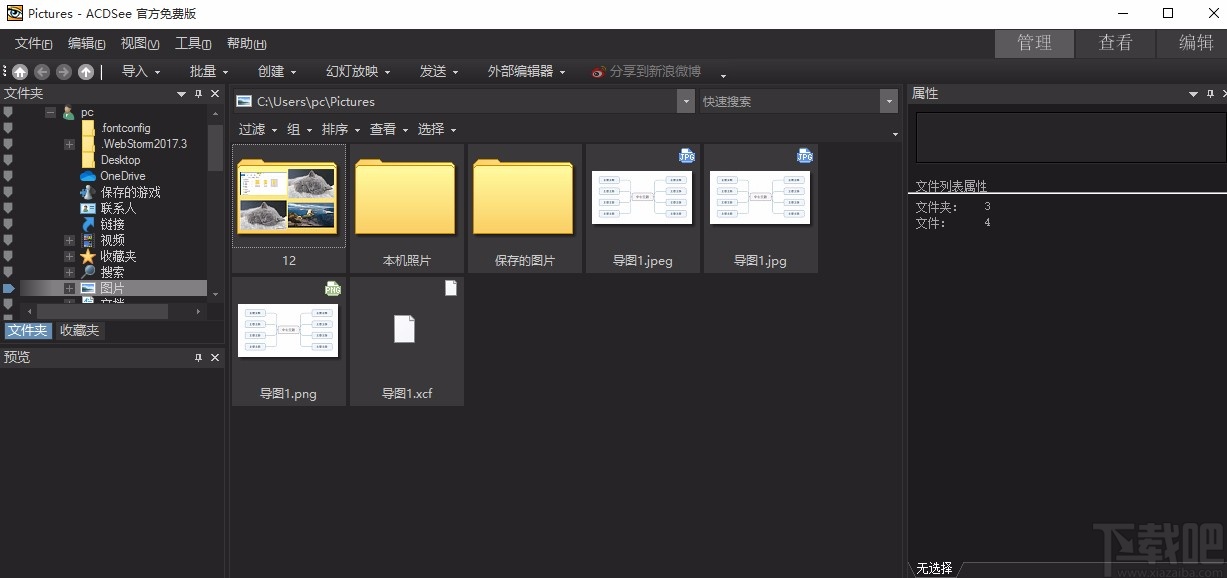Select the 导图1.png thumbnail
Screen dimensions: 1227x578
coord(288,330)
